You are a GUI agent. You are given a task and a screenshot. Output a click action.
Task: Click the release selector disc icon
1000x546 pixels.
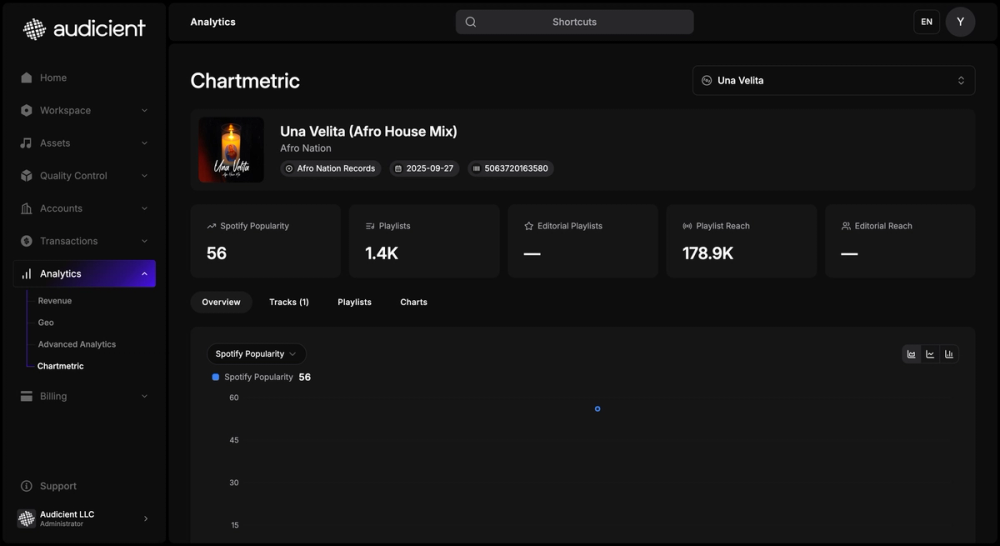707,80
